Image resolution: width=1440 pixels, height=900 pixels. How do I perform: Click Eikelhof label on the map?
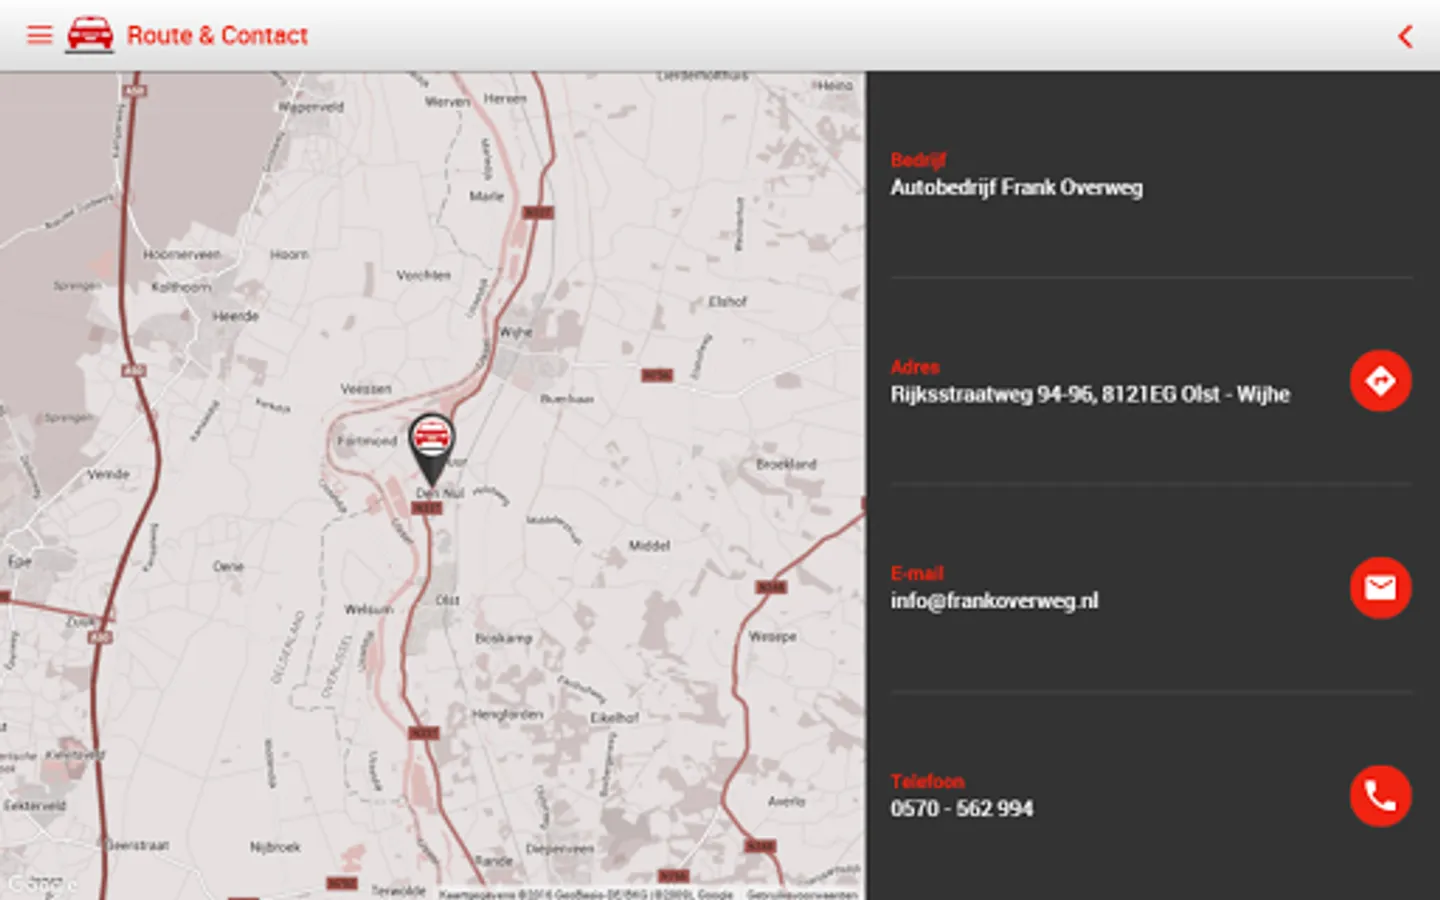click(614, 718)
